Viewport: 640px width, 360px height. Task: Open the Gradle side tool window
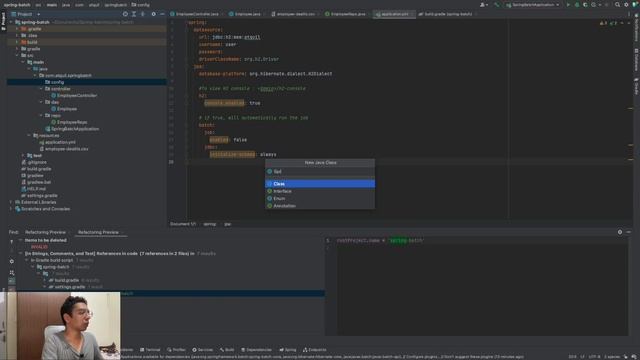(636, 87)
